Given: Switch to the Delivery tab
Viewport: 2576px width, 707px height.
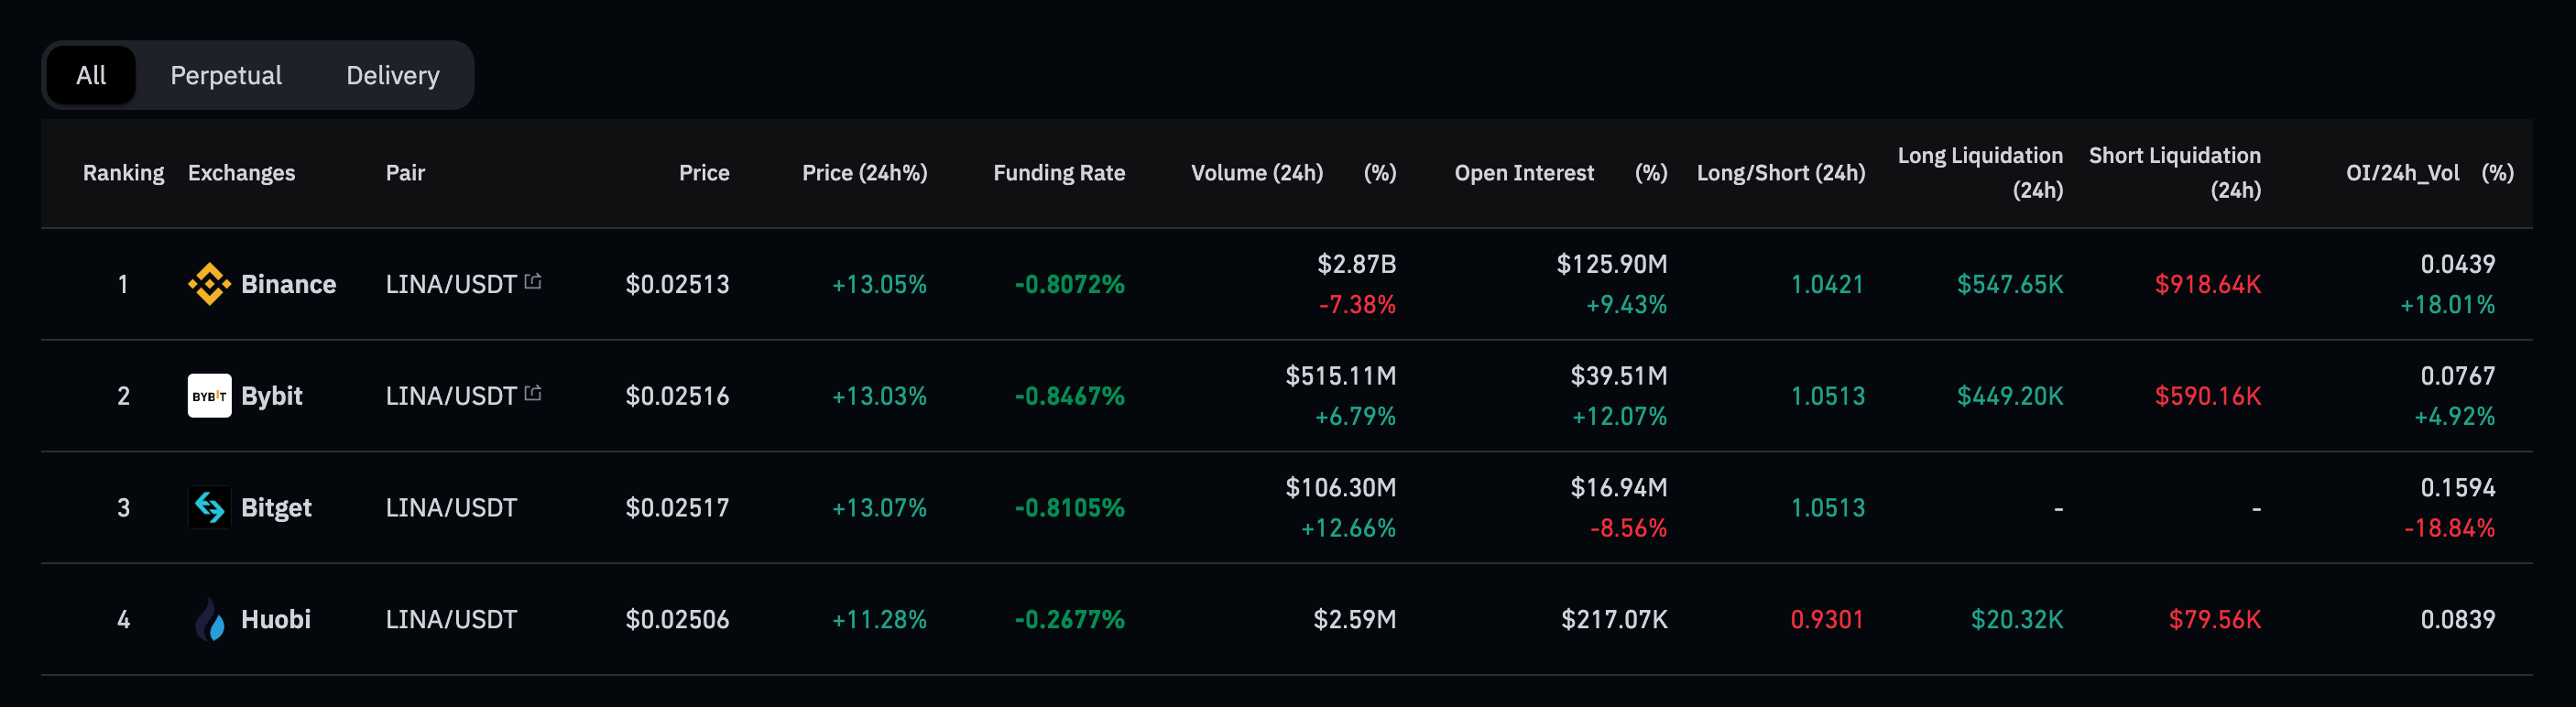Looking at the screenshot, I should tap(392, 75).
